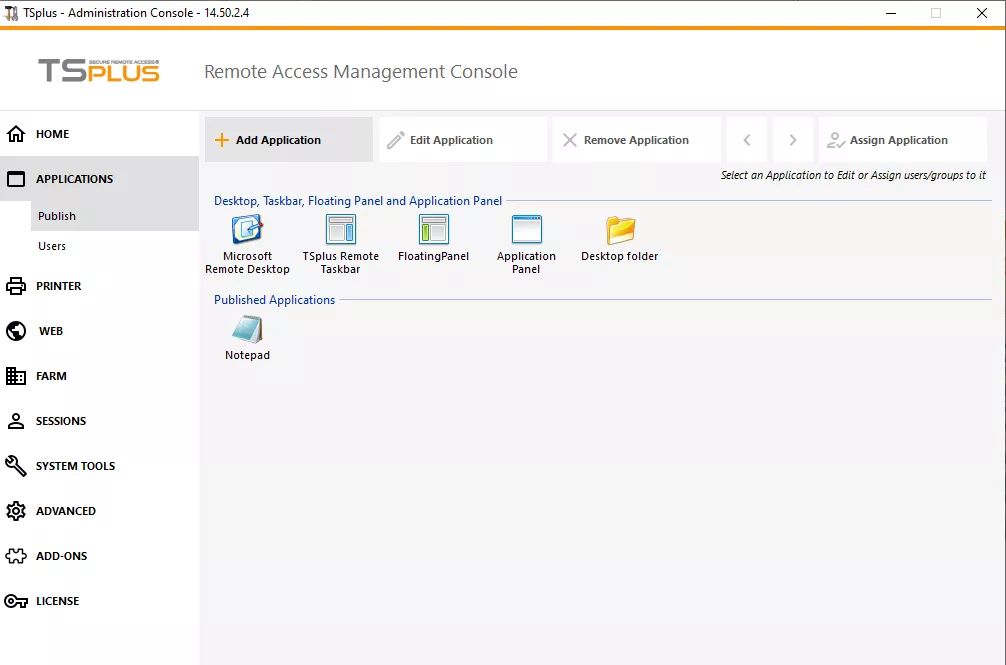This screenshot has width=1006, height=665.
Task: Choose the Desktop folder icon
Action: (x=620, y=231)
